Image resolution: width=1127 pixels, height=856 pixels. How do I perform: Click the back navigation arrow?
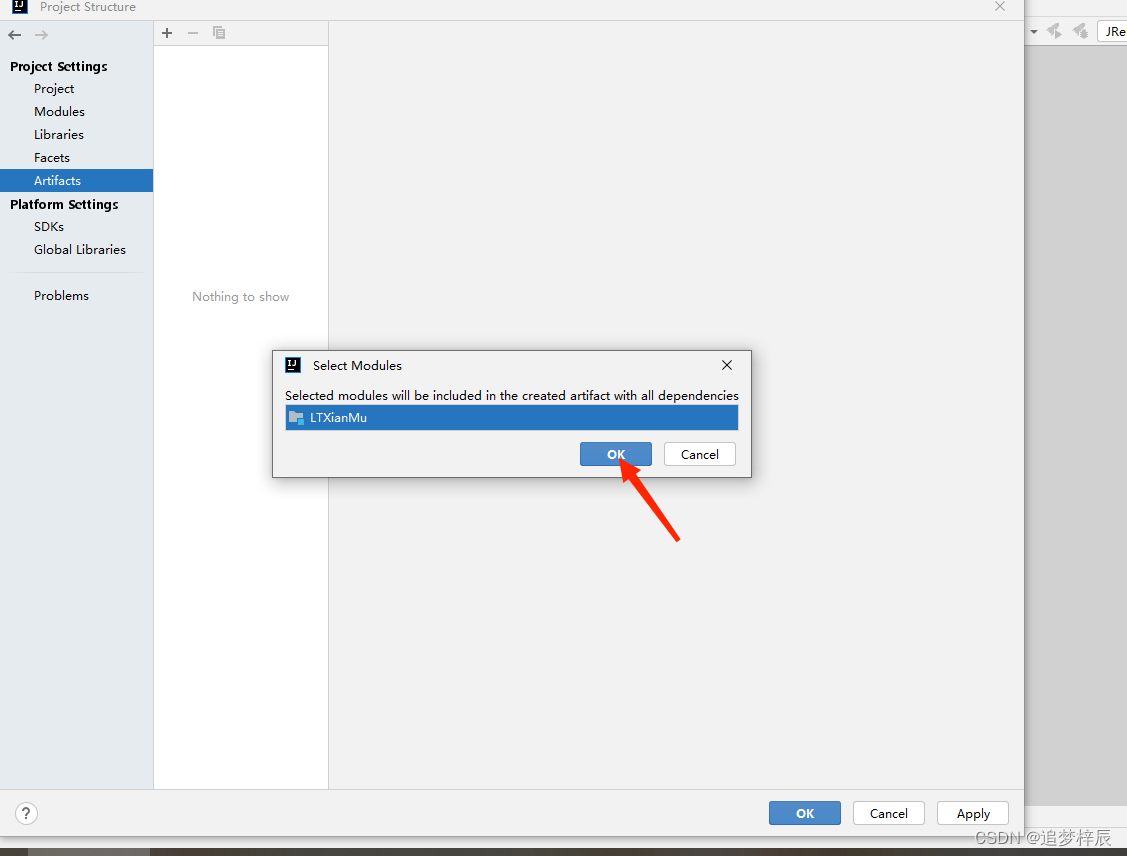[14, 34]
